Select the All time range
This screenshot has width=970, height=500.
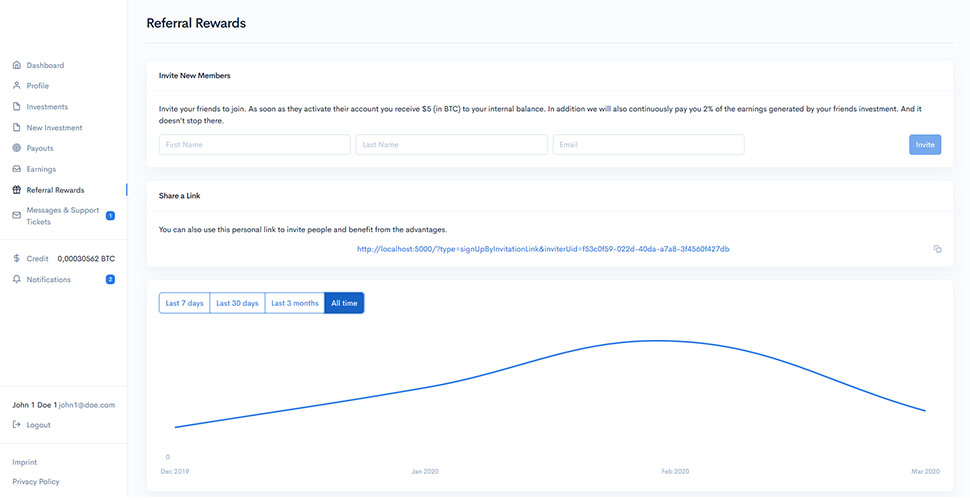(345, 303)
